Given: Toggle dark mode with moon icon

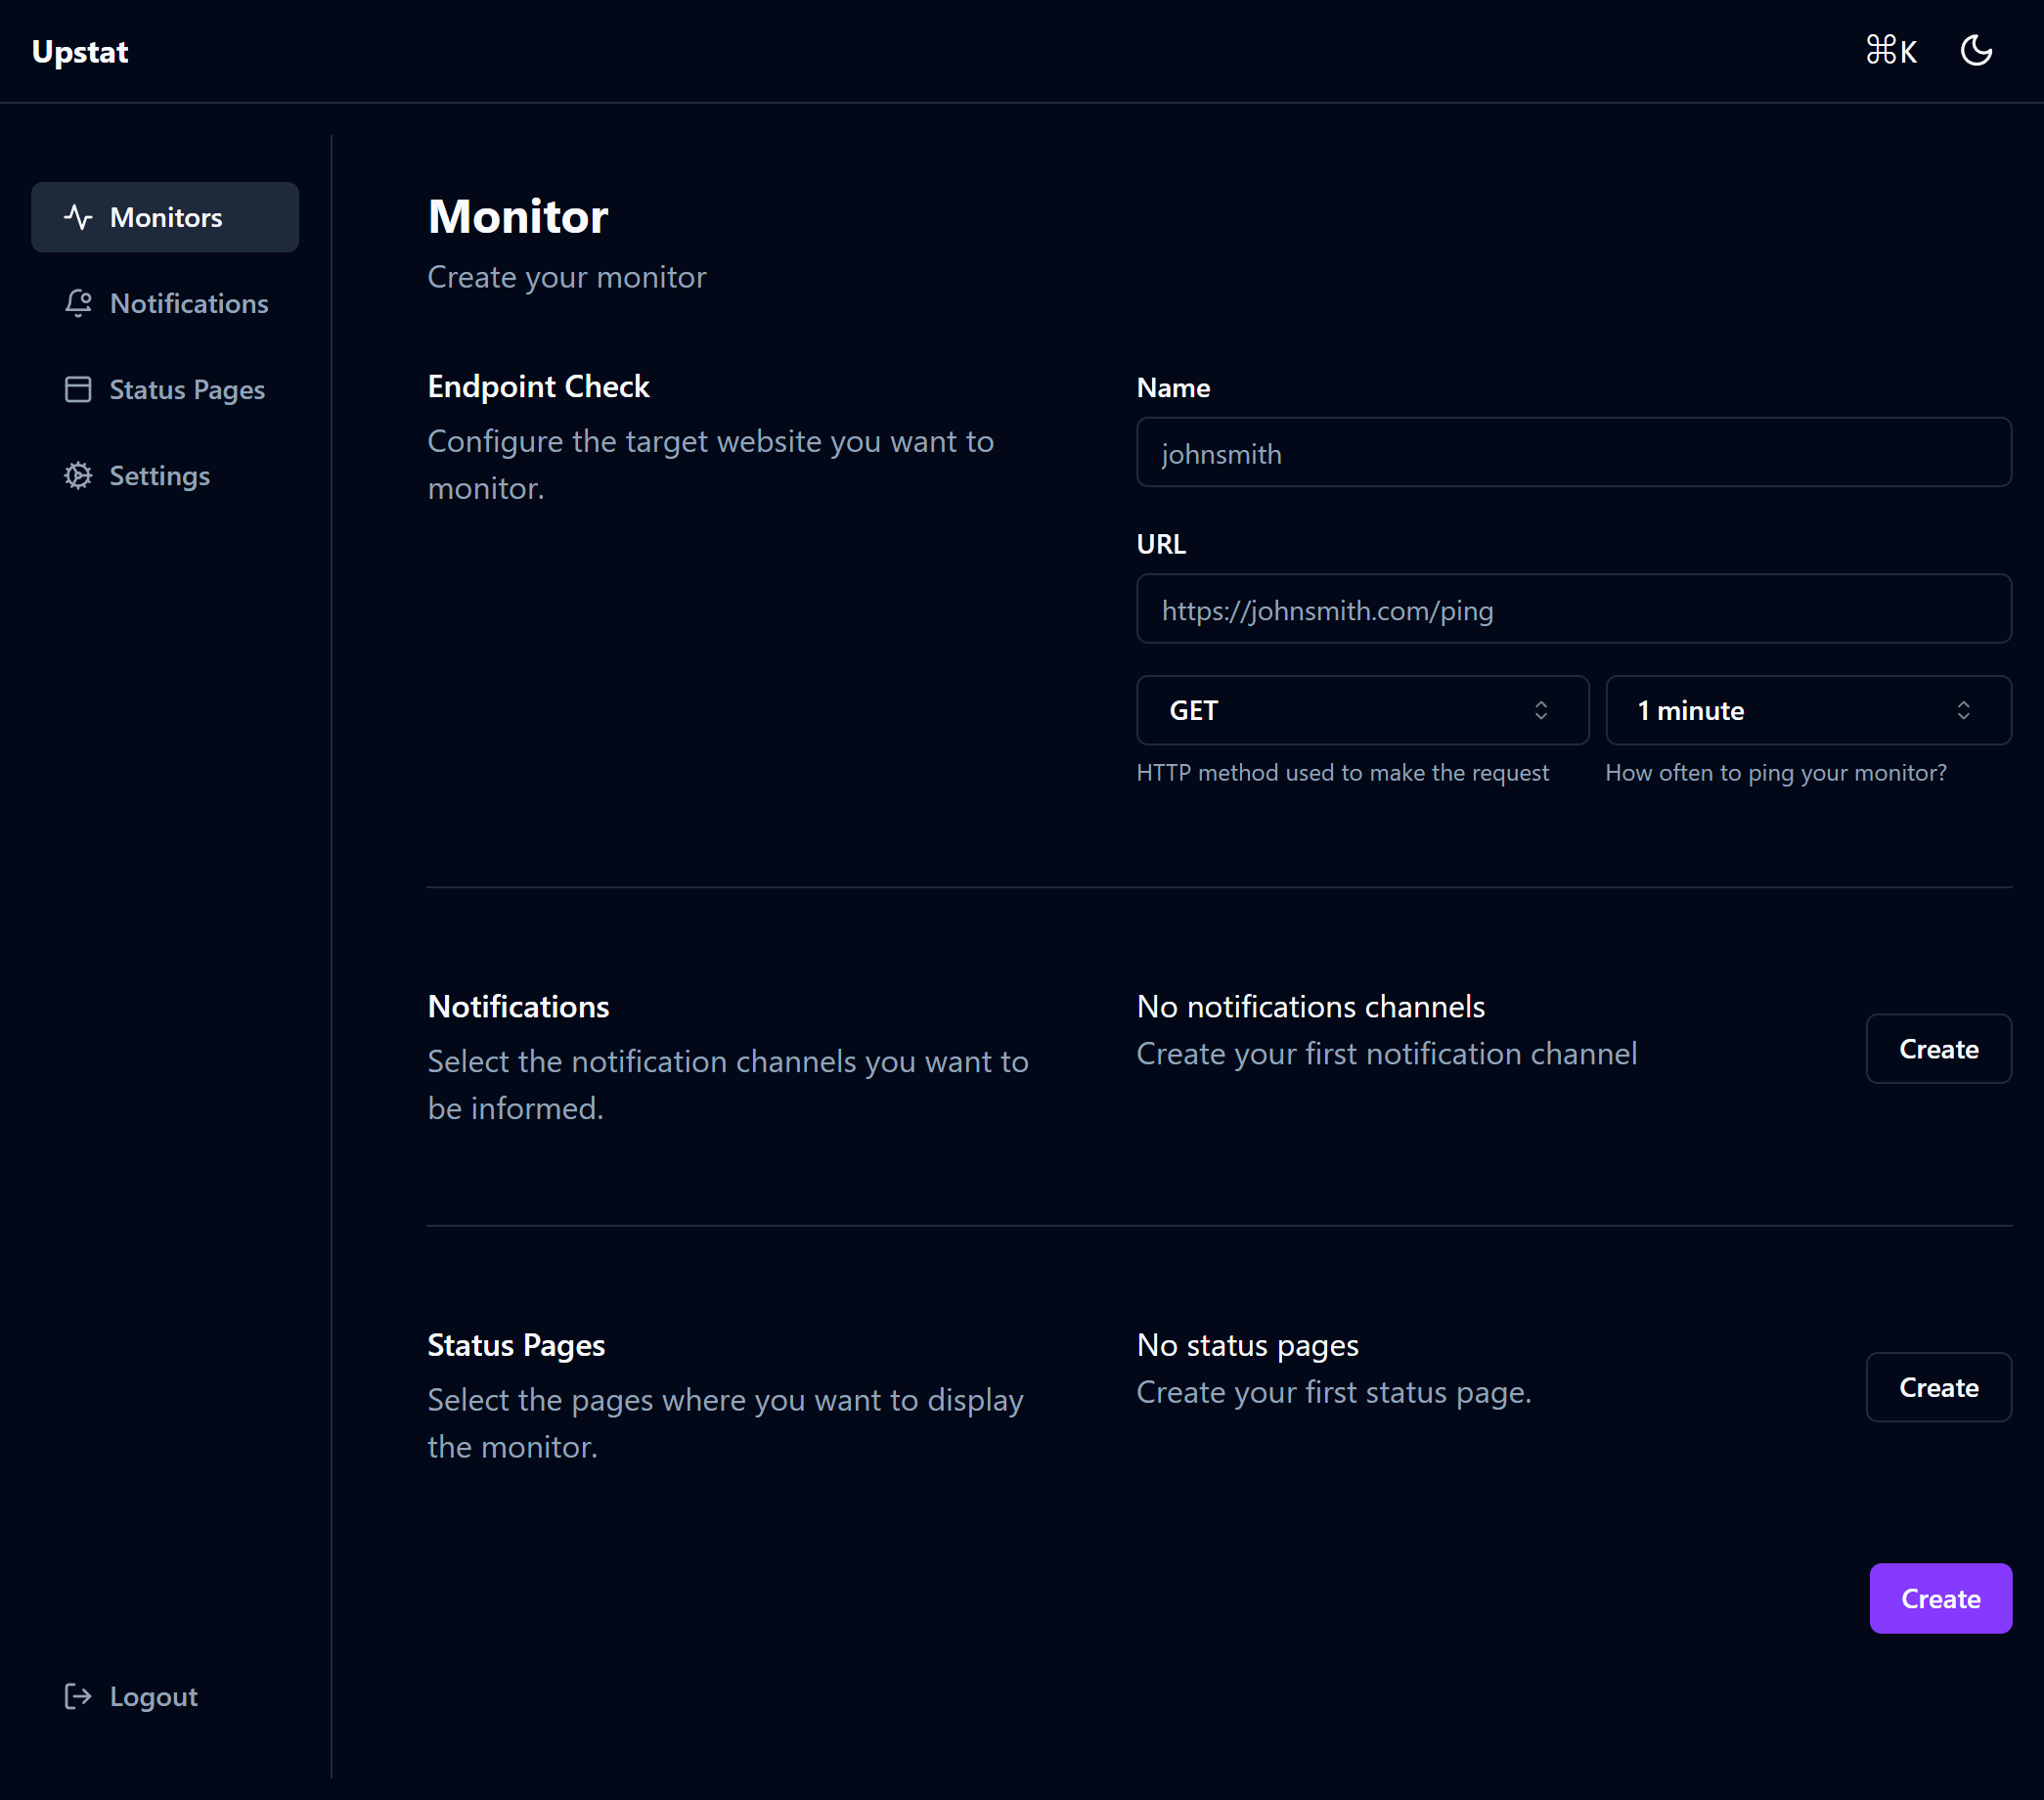Looking at the screenshot, I should (1976, 51).
